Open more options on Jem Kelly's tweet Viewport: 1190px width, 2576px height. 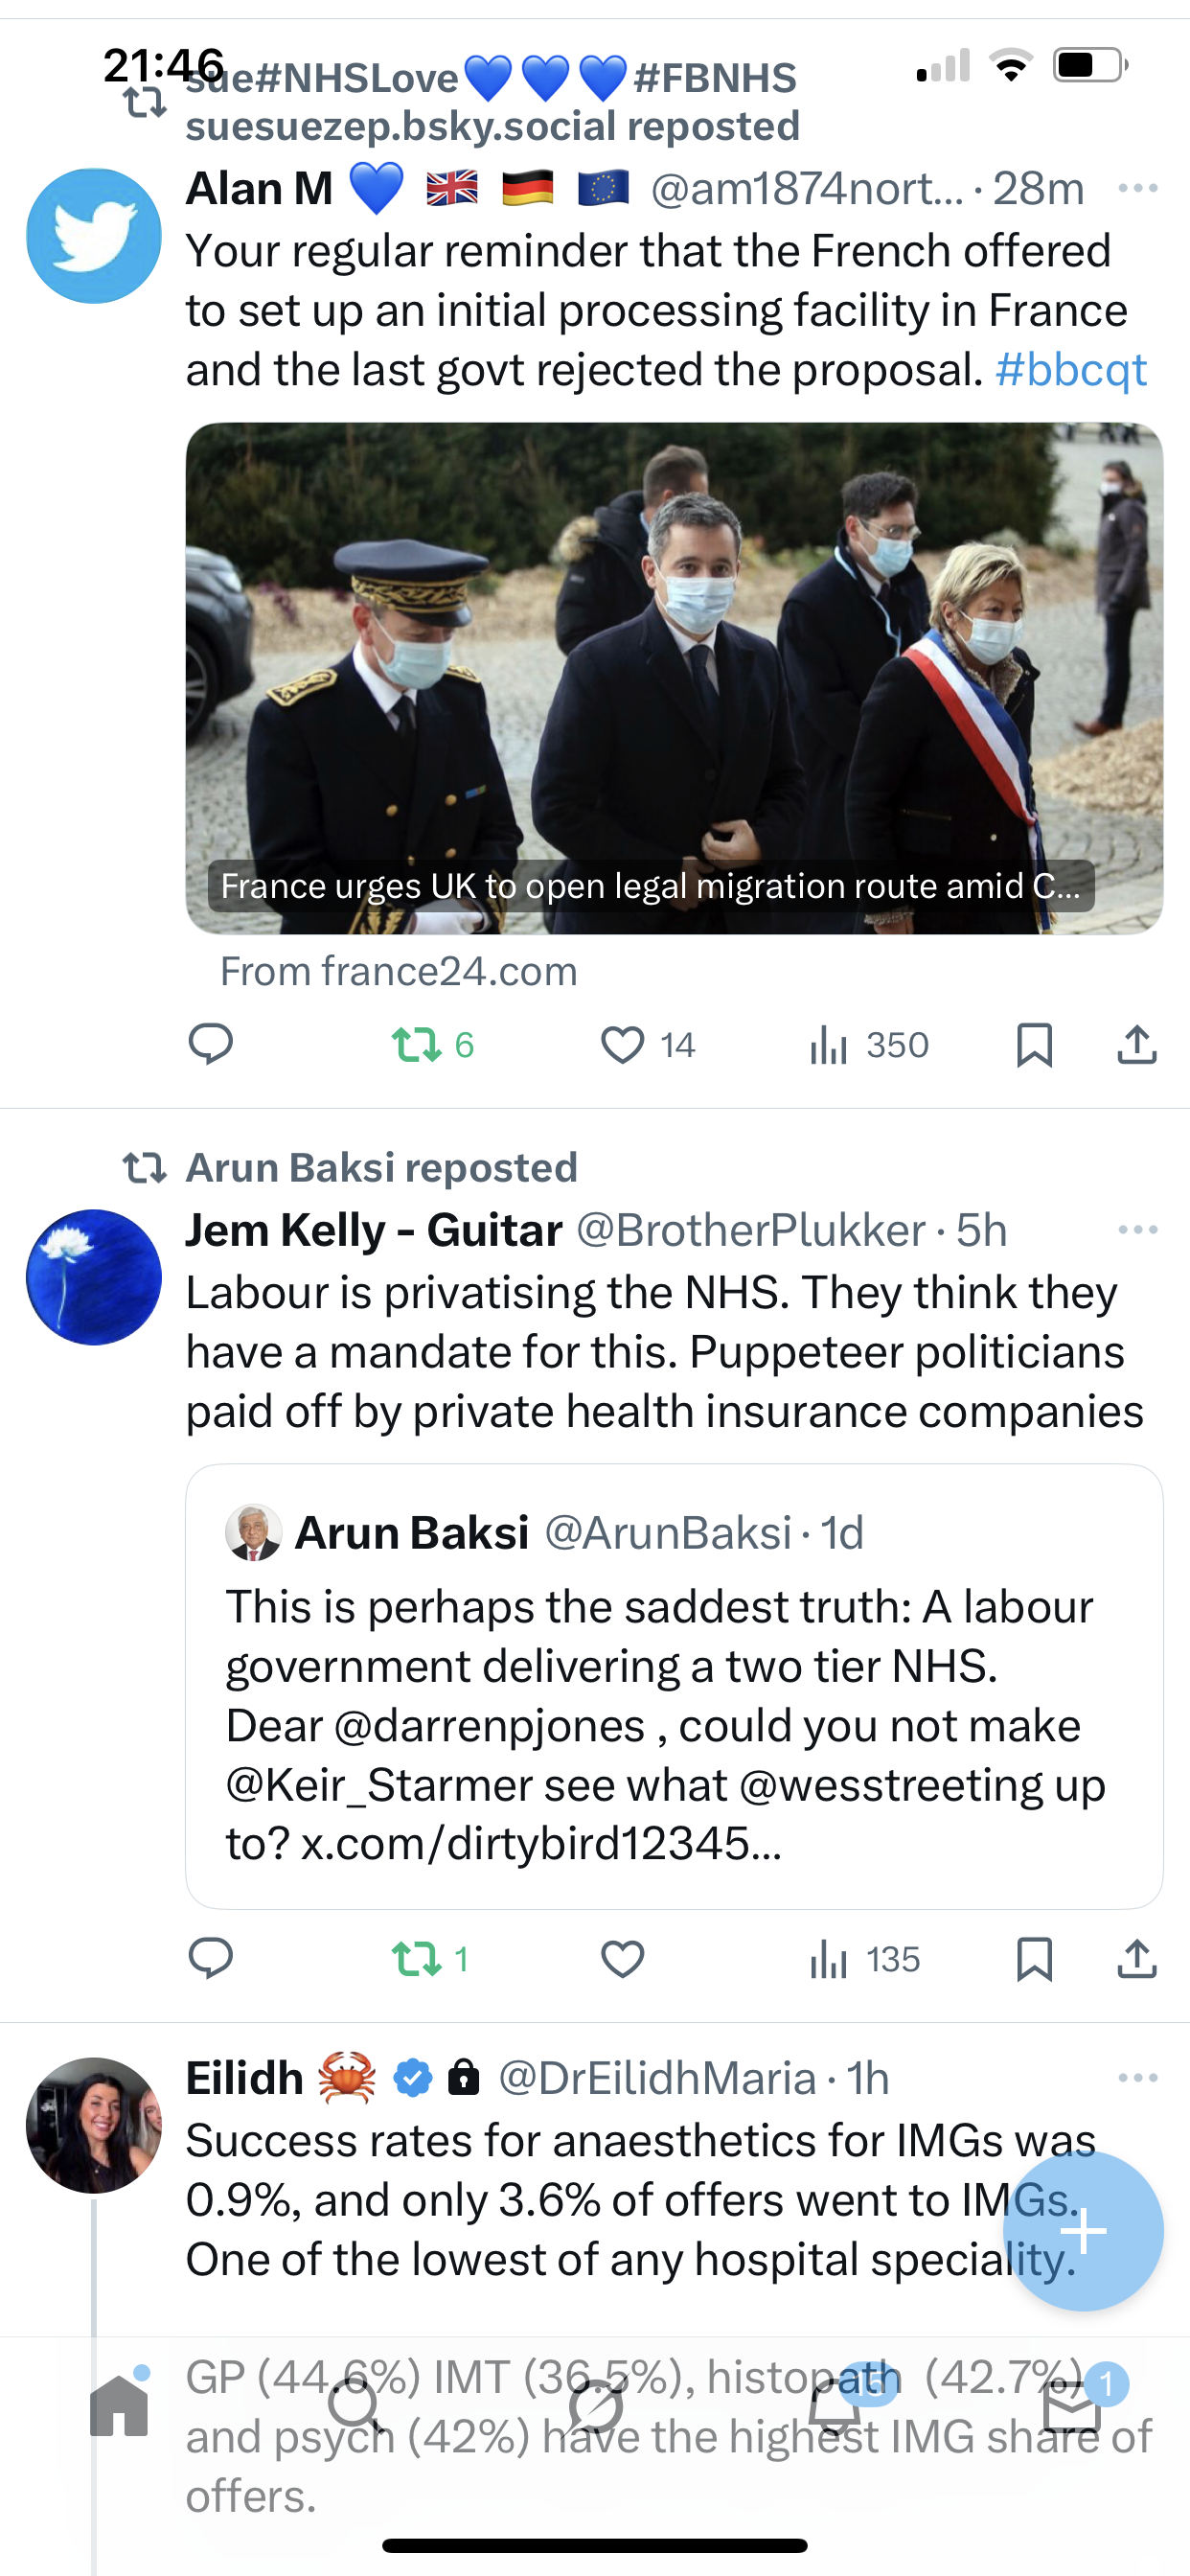pos(1137,1229)
